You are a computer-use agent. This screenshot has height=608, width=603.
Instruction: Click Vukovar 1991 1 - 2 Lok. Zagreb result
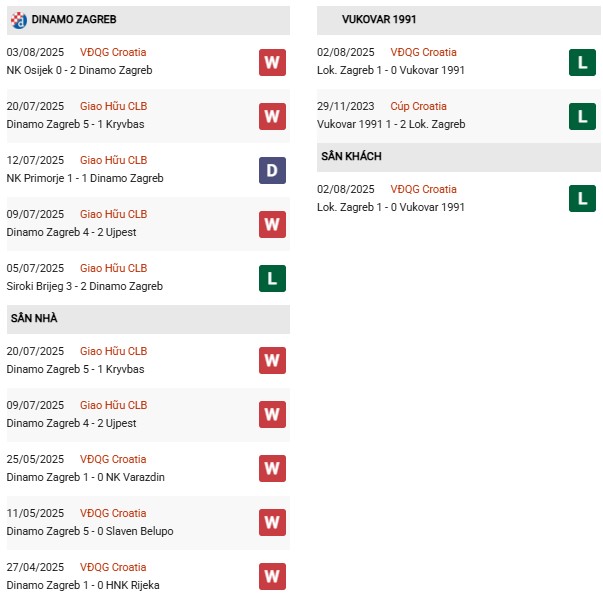(x=390, y=124)
